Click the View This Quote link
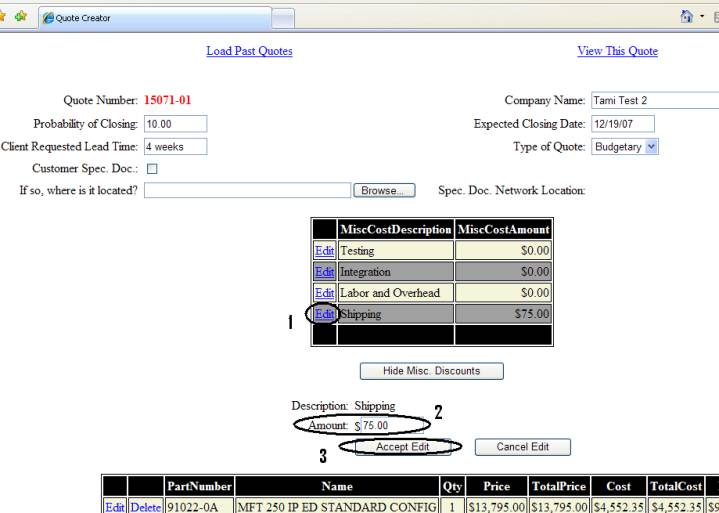This screenshot has width=719, height=513. pos(617,51)
